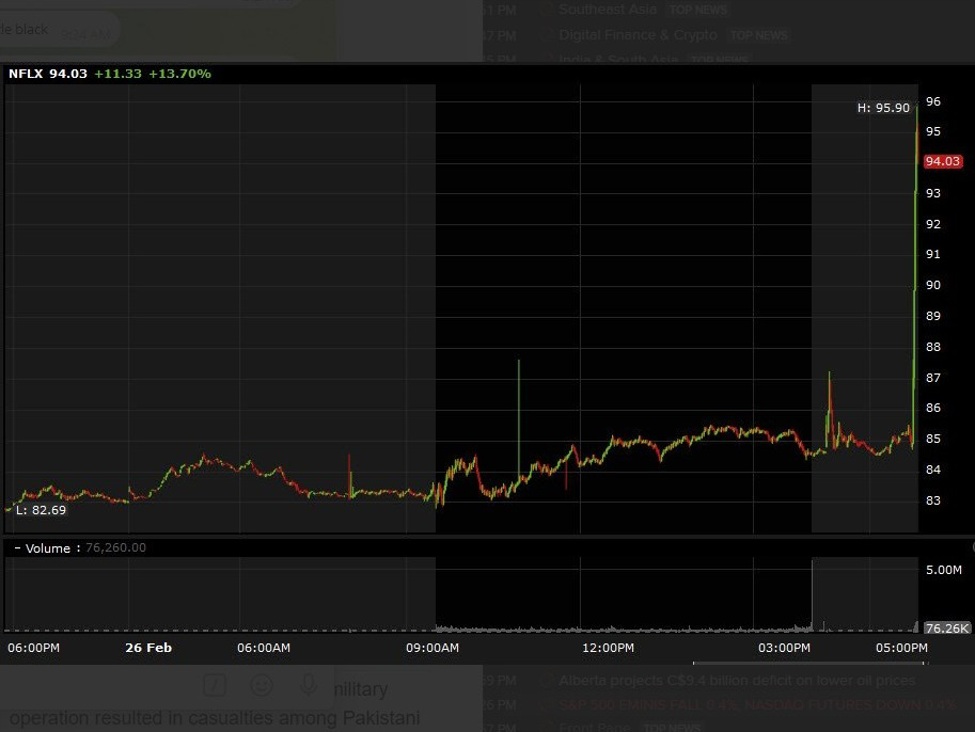Select the H: 95.90 high price label

[x=884, y=108]
